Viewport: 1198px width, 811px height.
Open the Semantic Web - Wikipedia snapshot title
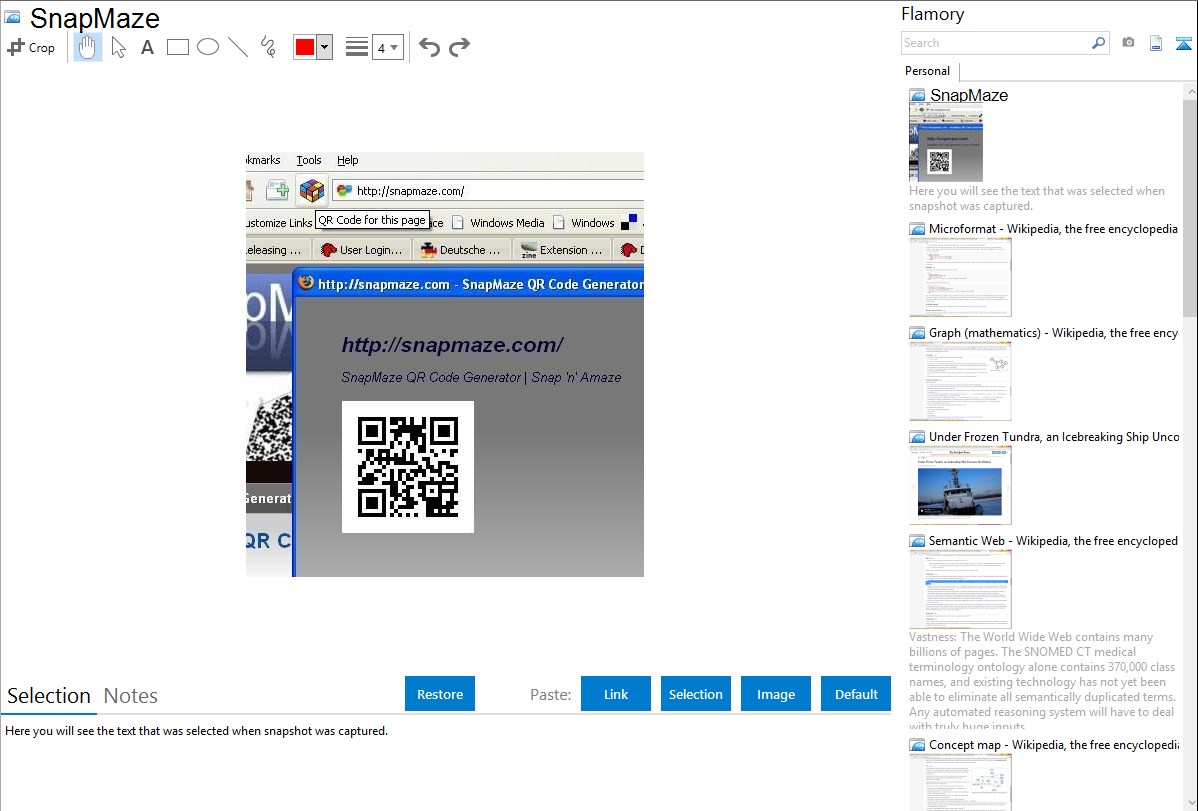coord(1053,541)
